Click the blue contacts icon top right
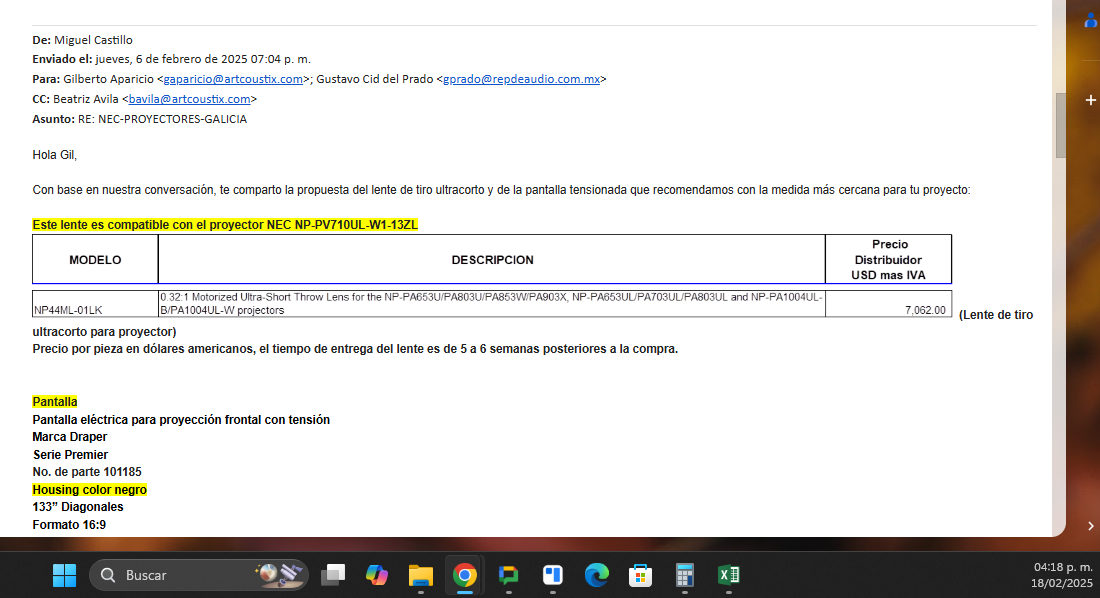Viewport: 1100px width, 598px height. (1091, 21)
